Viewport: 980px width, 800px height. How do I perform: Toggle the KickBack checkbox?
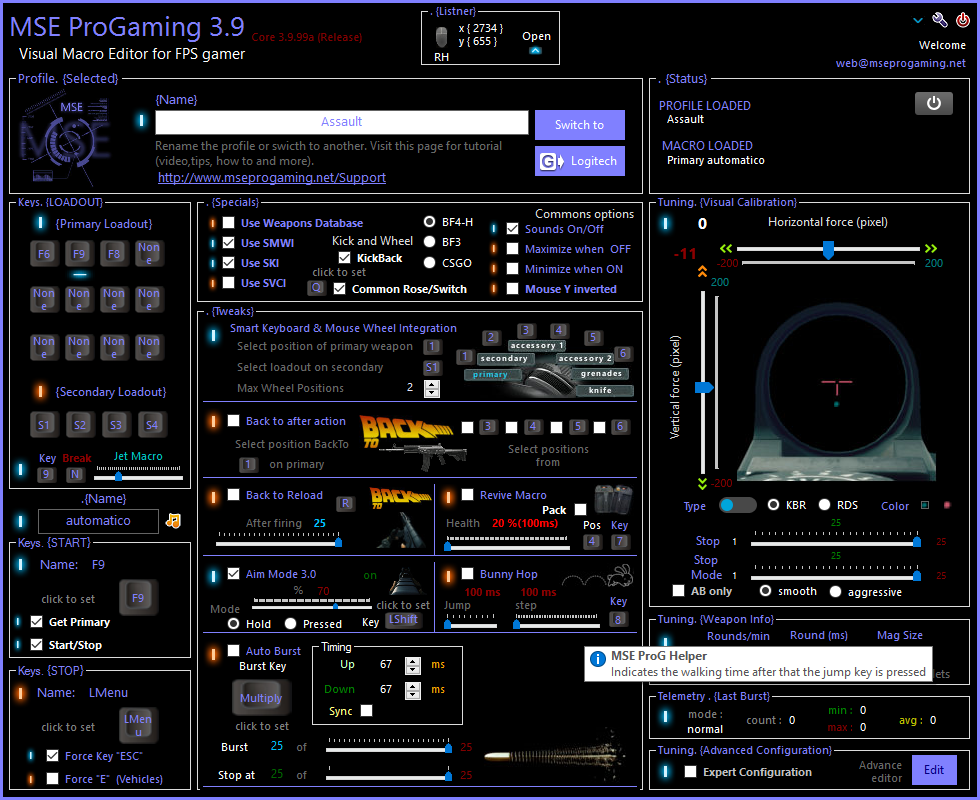(344, 258)
